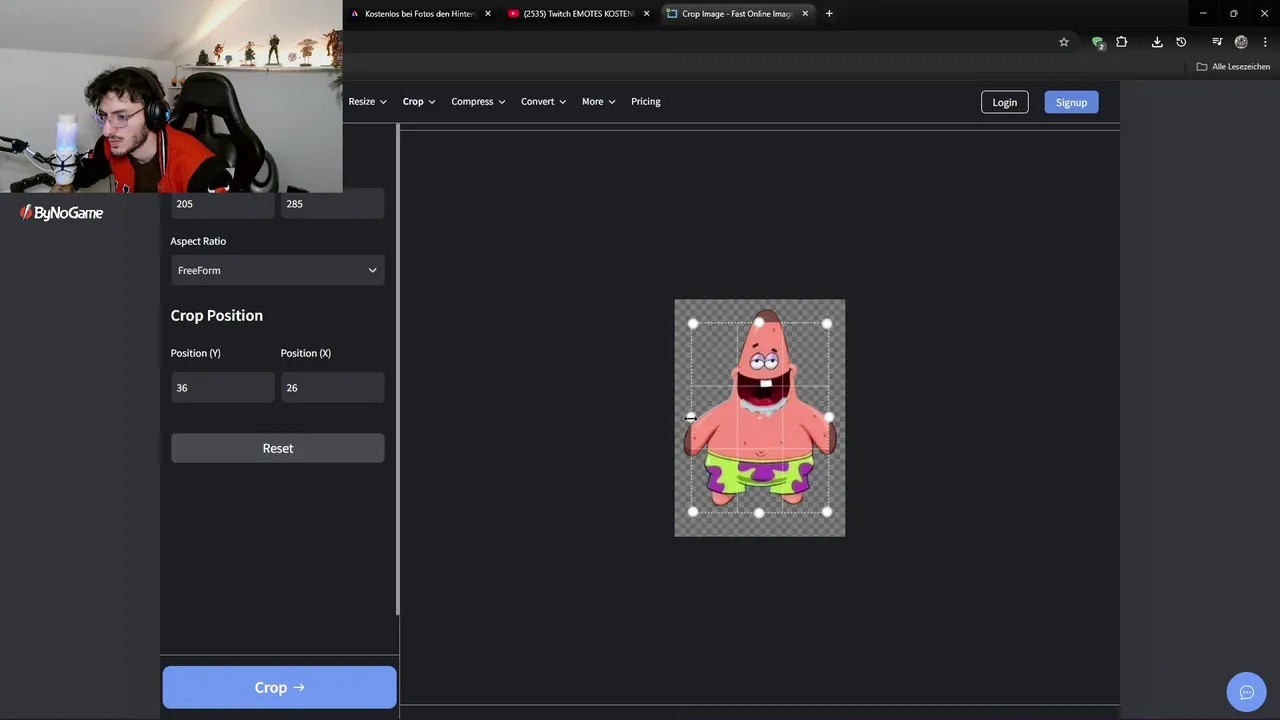Open the Alle Lesezeichen bookmarks folder
This screenshot has width=1280, height=720.
[x=1233, y=67]
